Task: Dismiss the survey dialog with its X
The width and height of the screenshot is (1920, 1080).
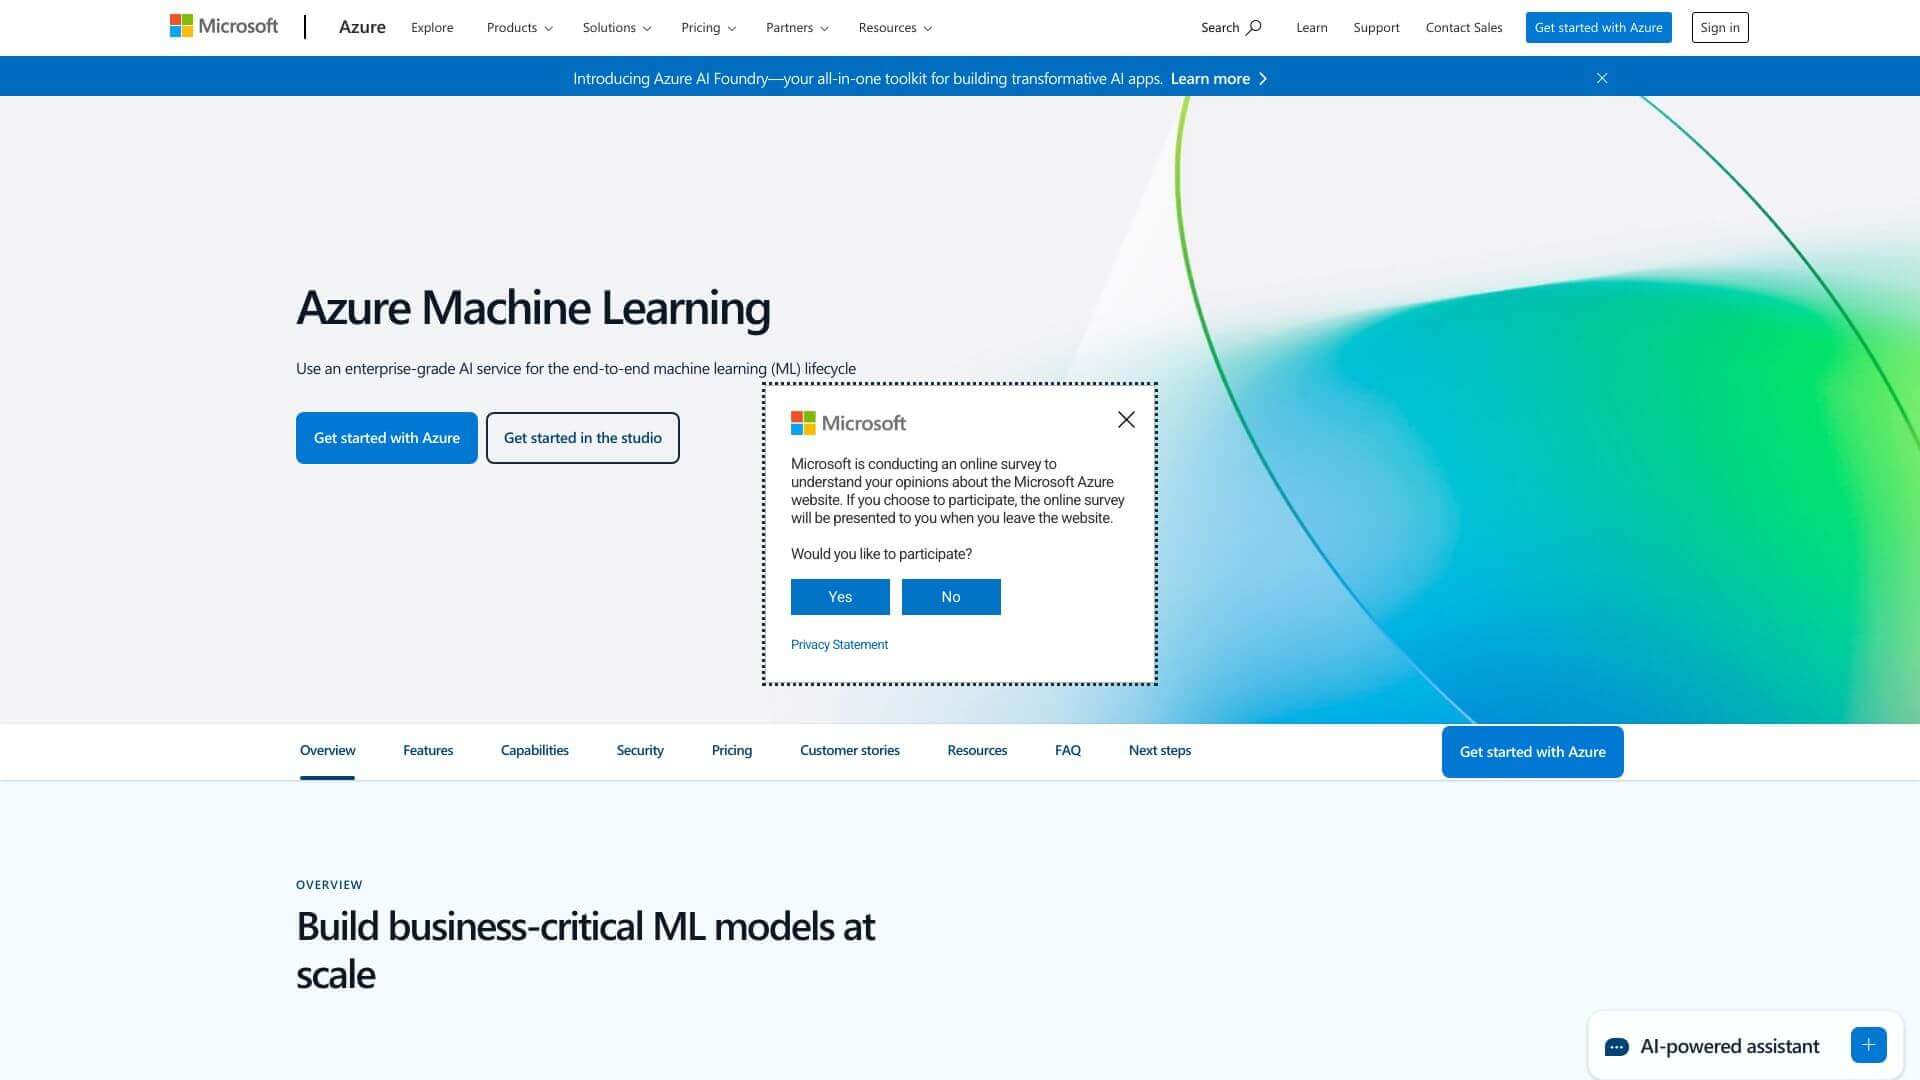Action: (x=1126, y=420)
